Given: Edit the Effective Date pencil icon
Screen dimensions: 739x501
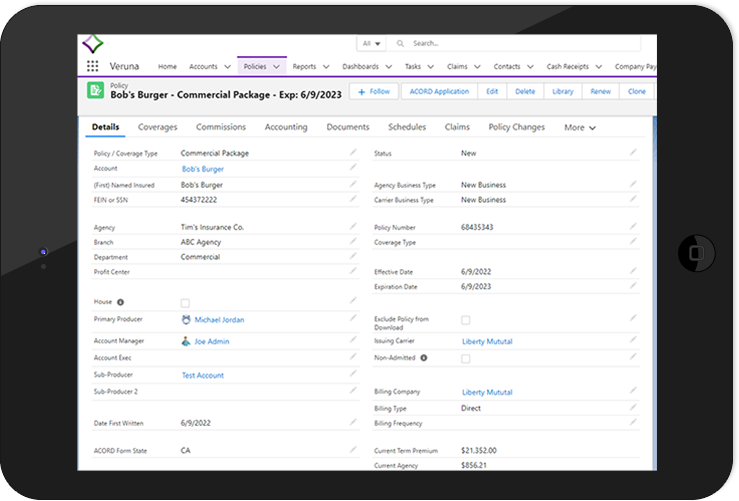Looking at the screenshot, I should point(633,271).
